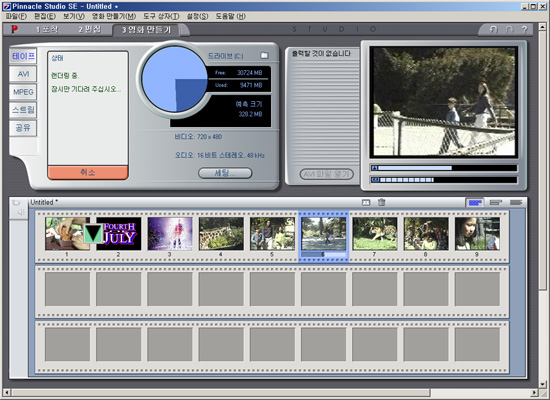Click the split clip razor icon
550x400 pixels.
(x=366, y=202)
